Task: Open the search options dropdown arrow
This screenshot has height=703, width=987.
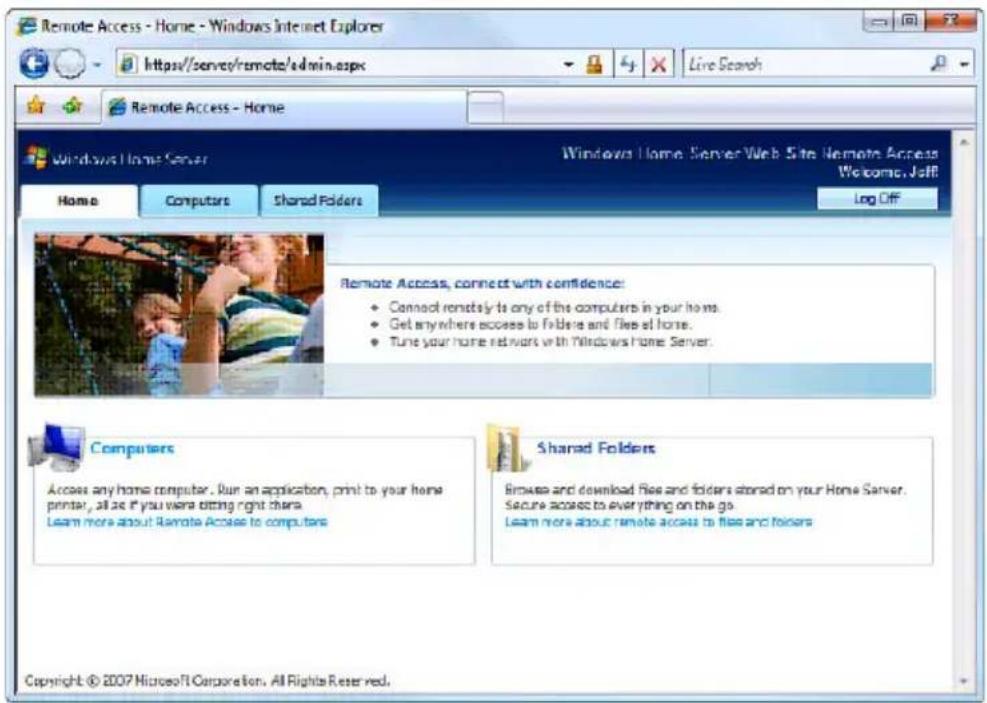Action: pyautogui.click(x=964, y=64)
